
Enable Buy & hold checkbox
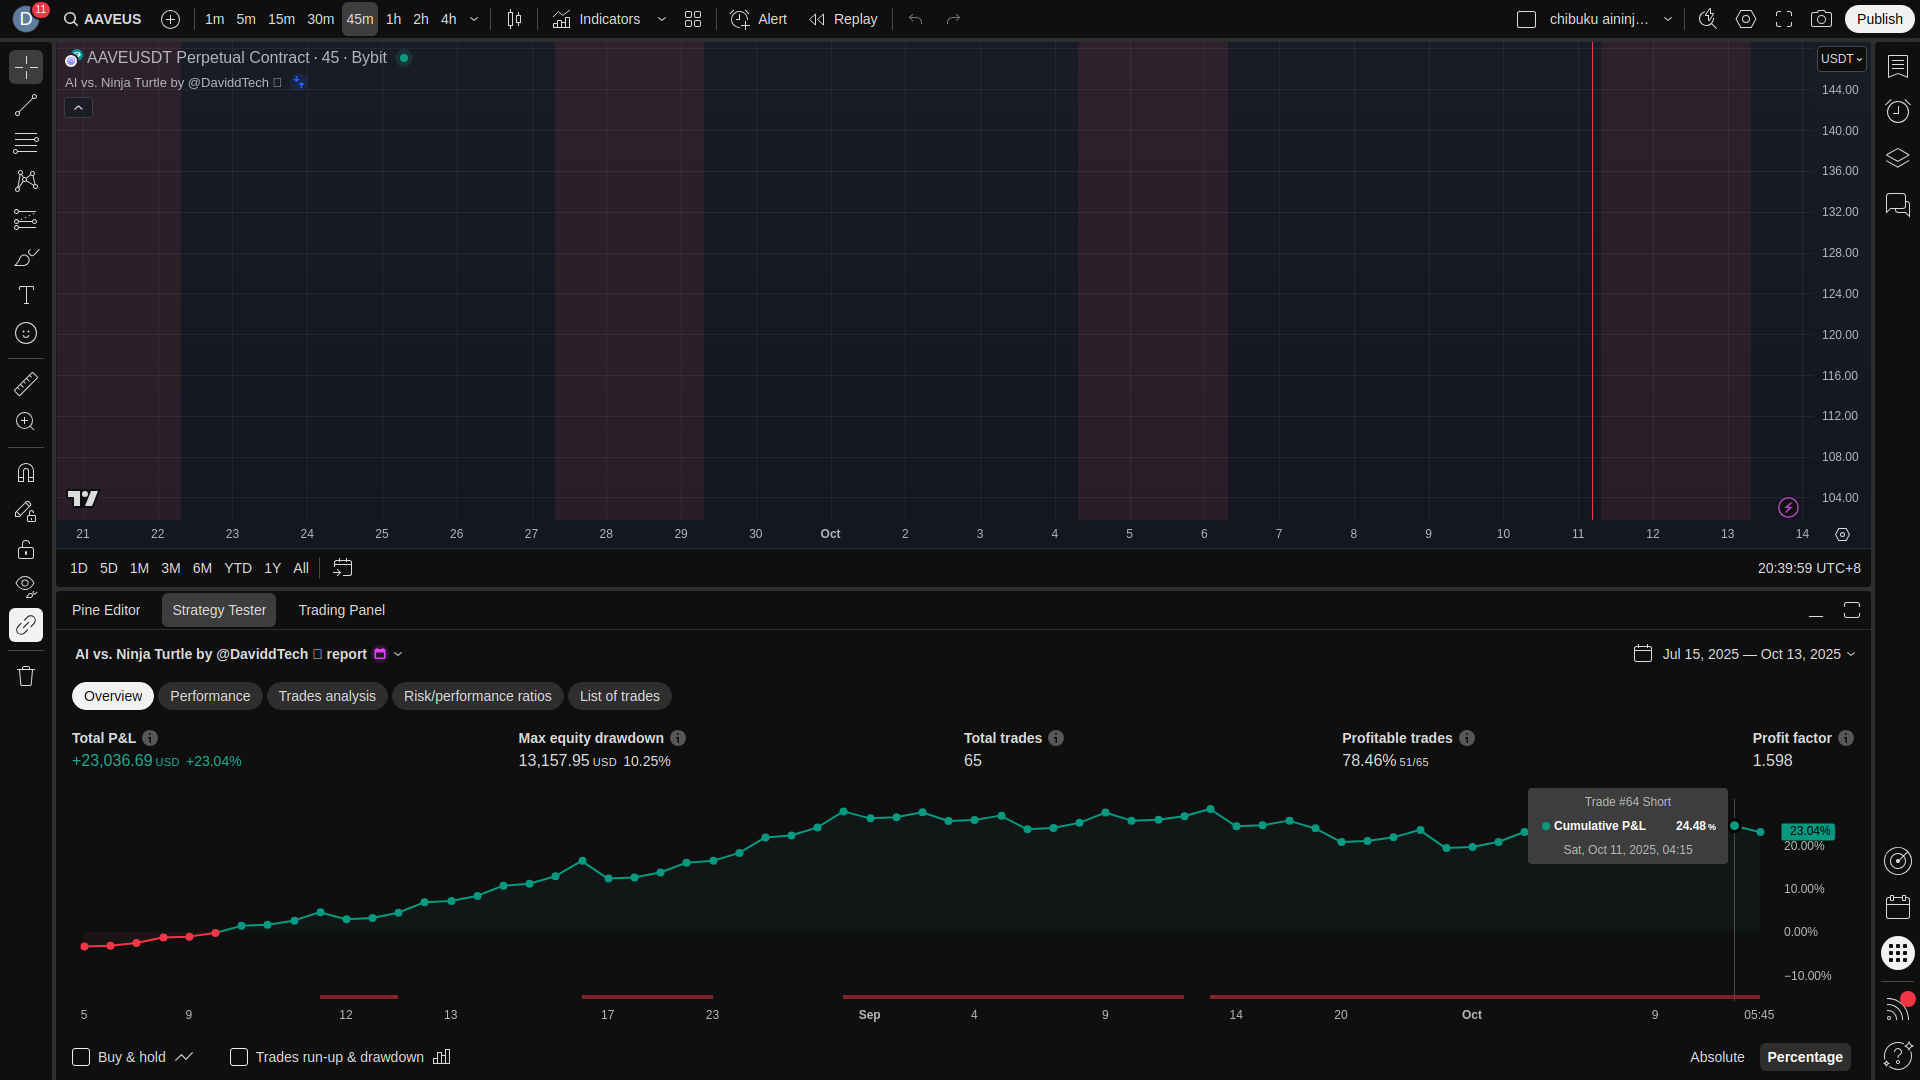click(x=81, y=1057)
